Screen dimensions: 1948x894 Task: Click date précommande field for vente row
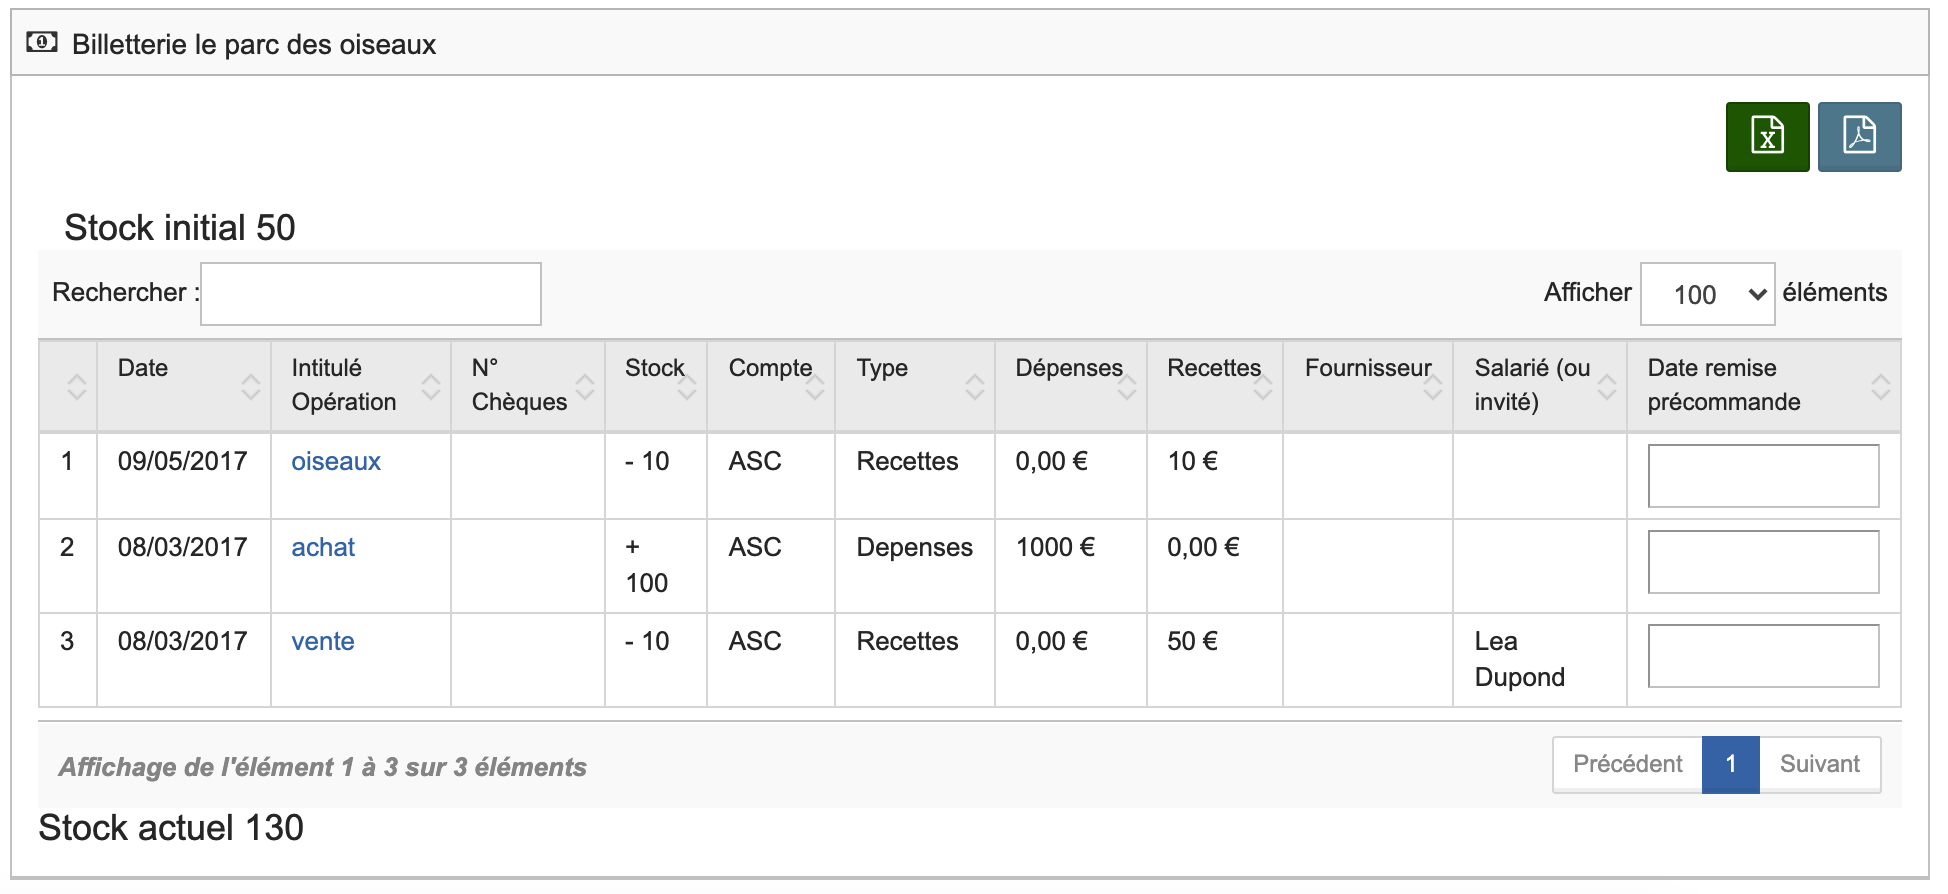(1762, 656)
